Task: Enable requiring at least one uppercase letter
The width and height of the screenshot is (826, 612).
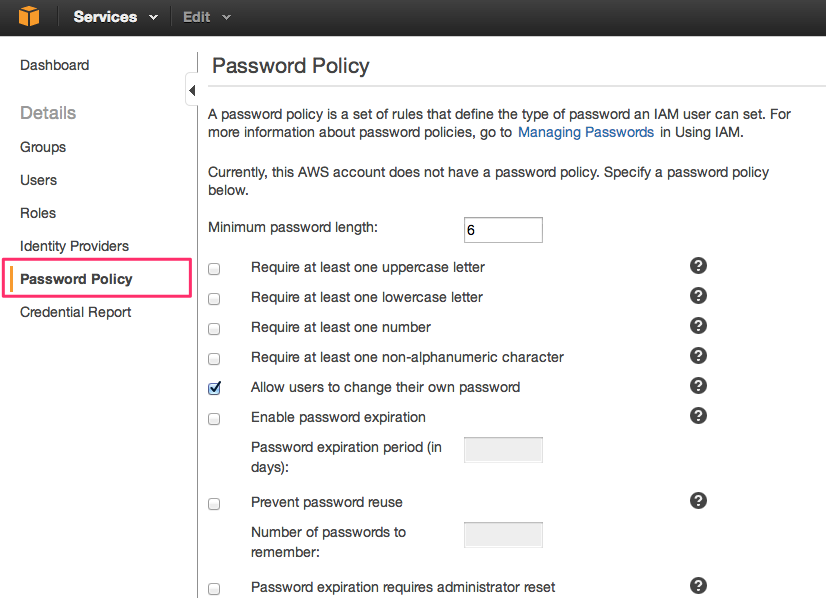Action: [214, 268]
